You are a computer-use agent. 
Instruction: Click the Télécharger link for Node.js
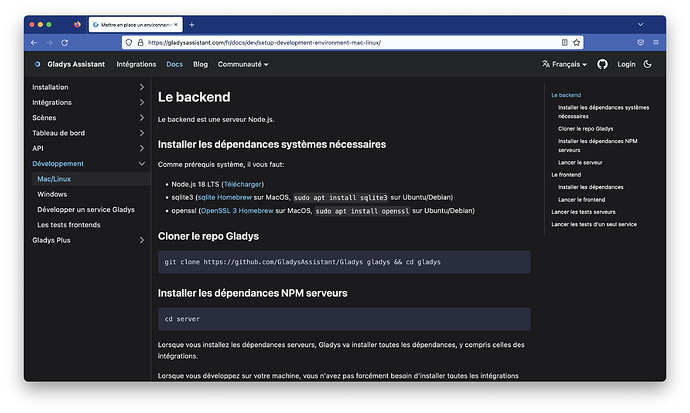click(x=242, y=184)
